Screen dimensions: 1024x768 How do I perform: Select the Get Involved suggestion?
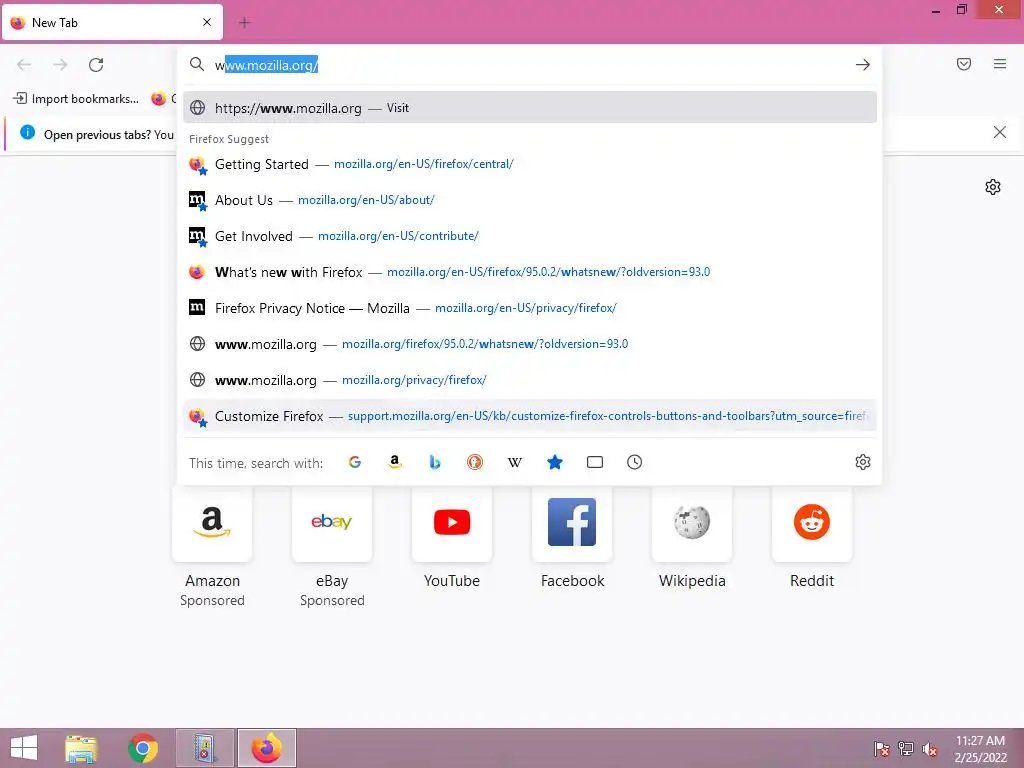coord(530,236)
